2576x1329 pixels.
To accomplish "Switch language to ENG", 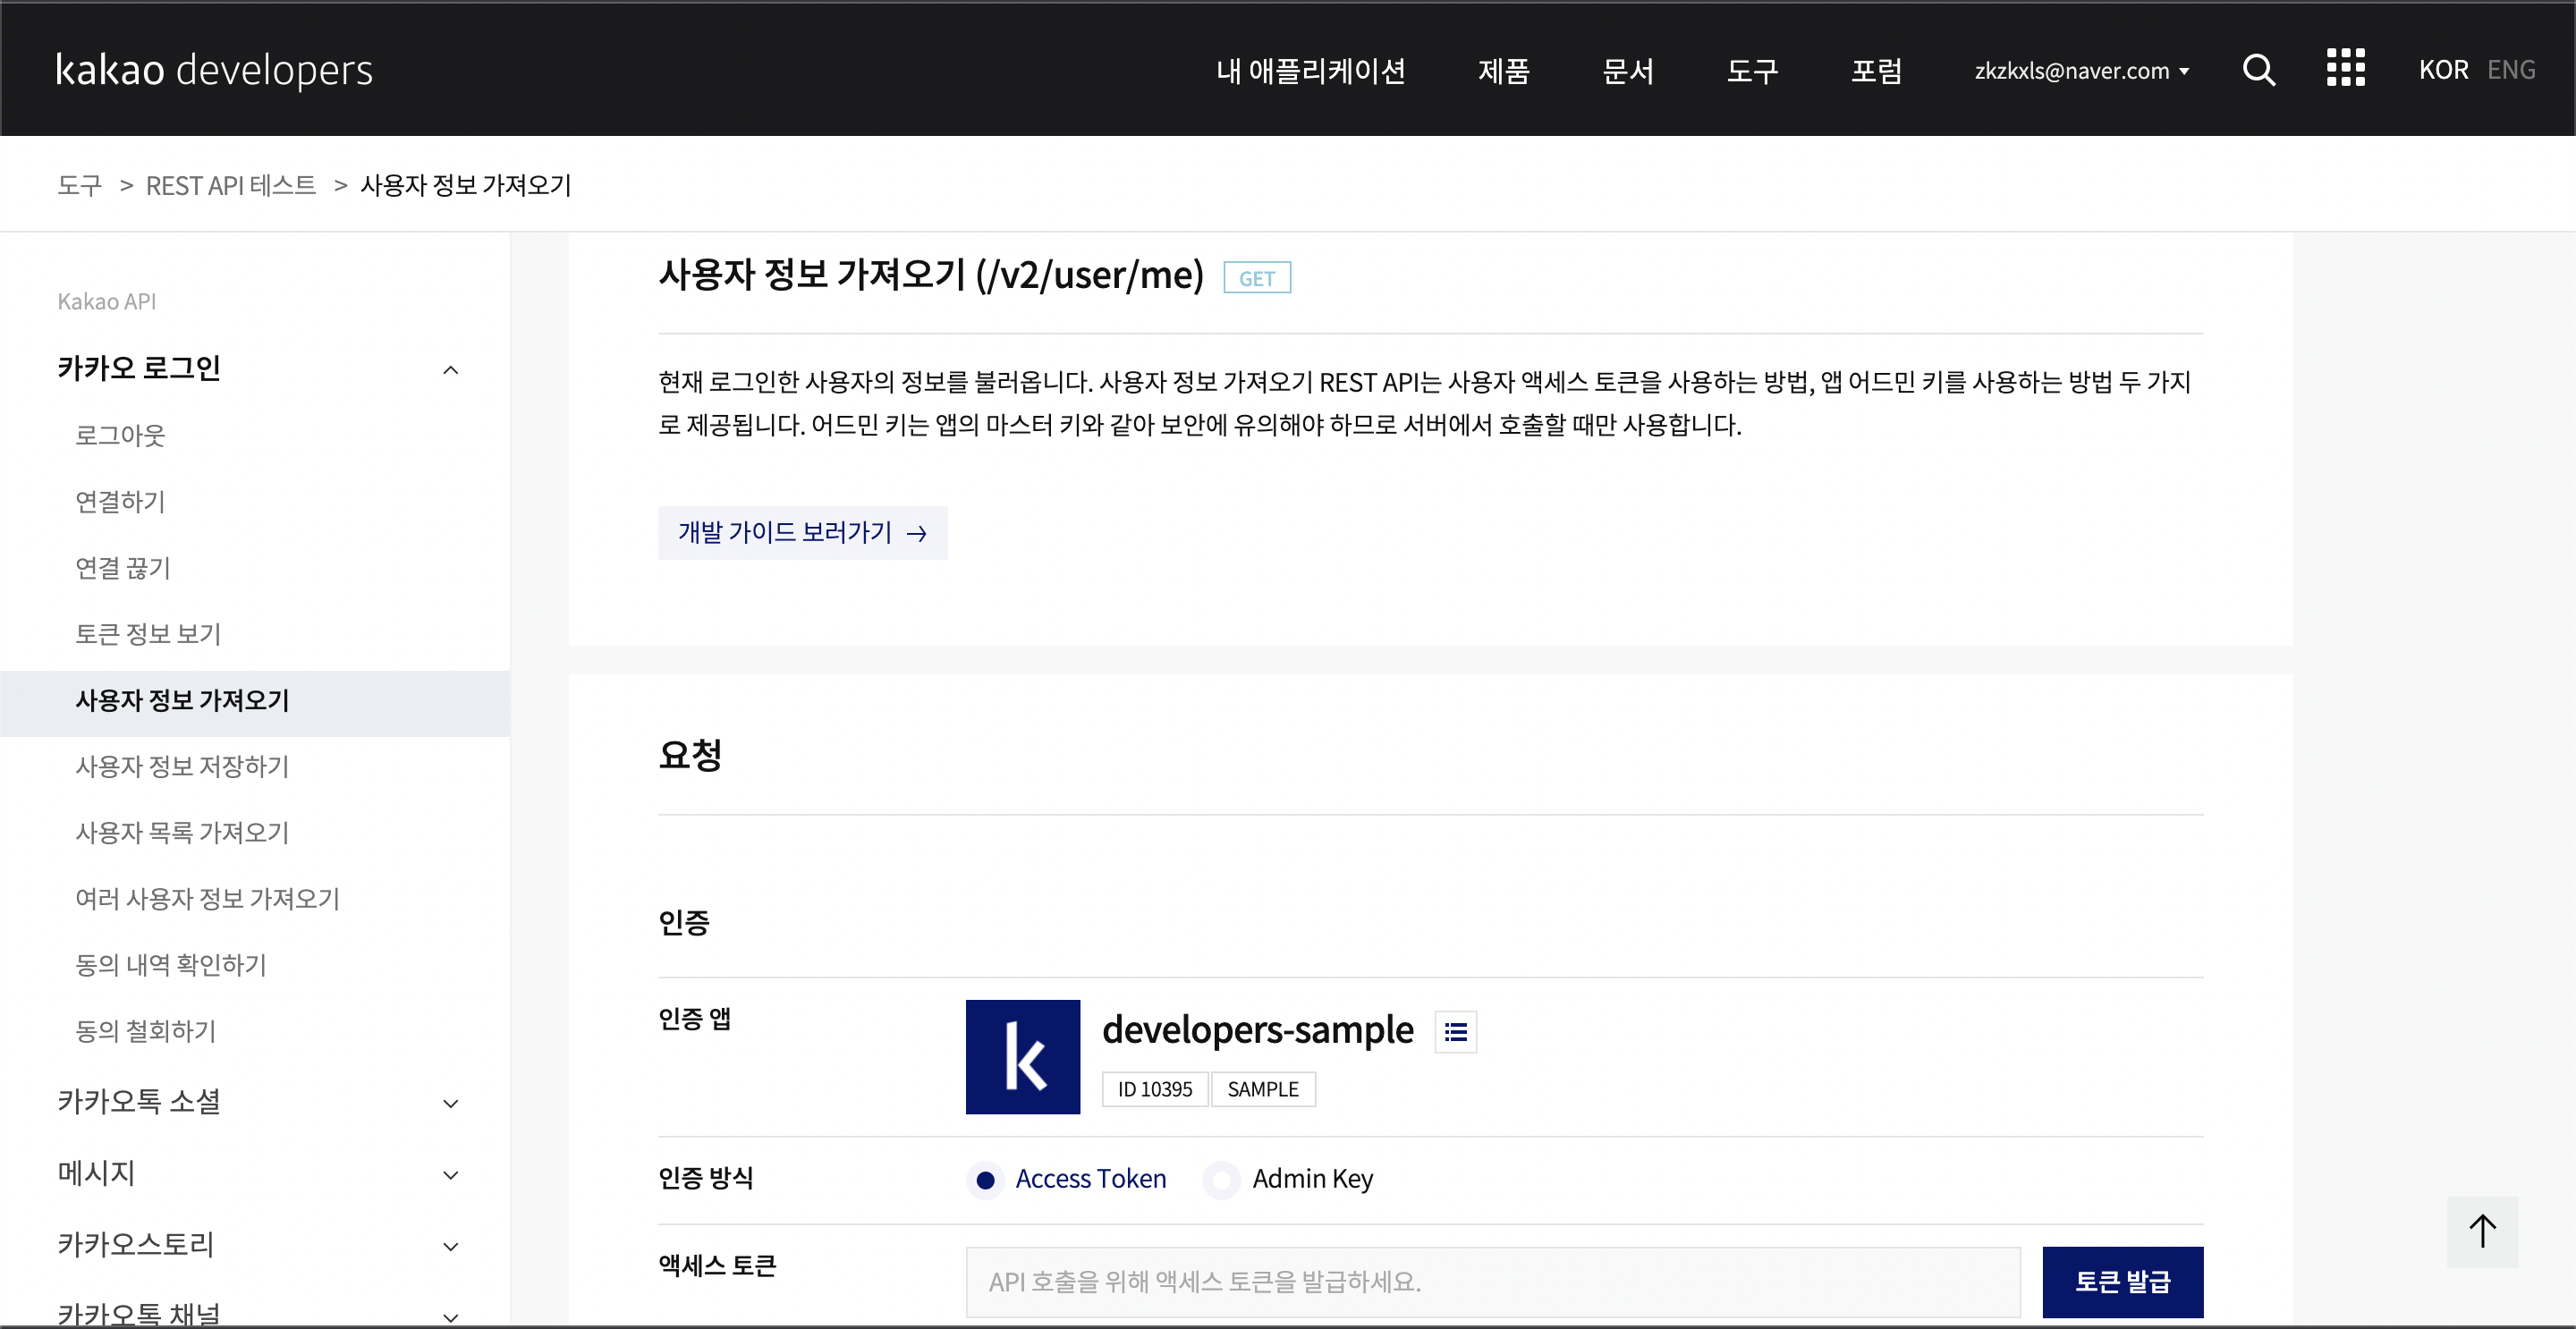I will coord(2510,70).
